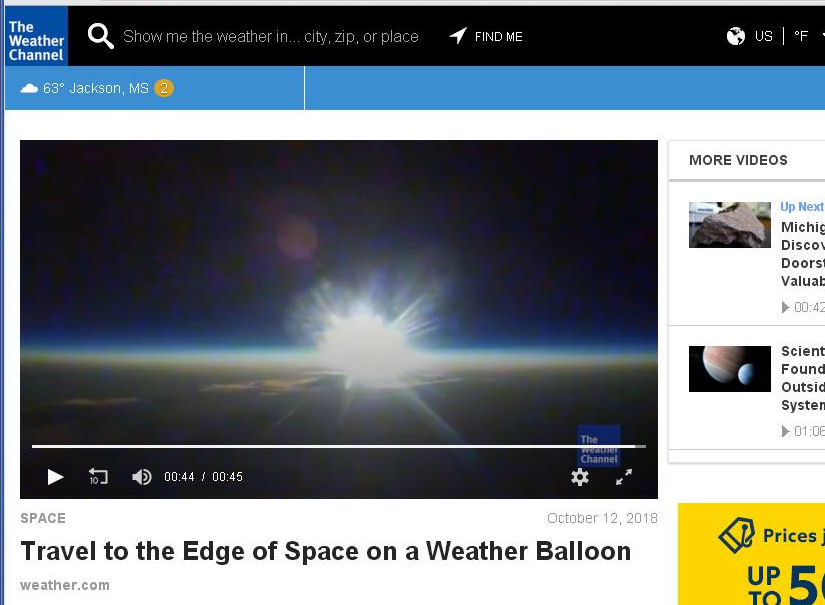825x605 pixels.
Task: Play the weather balloon video
Action: [56, 477]
